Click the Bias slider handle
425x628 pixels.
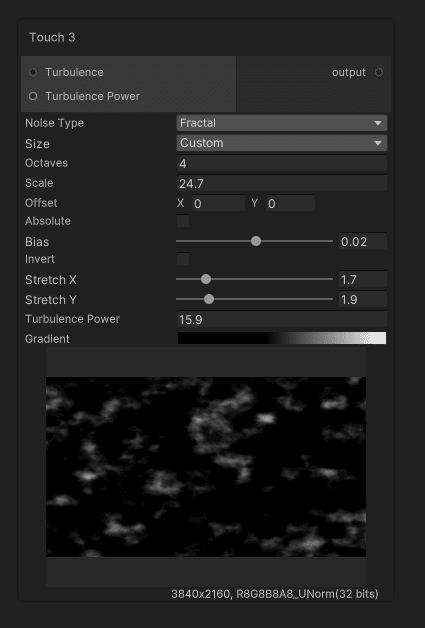(x=256, y=241)
